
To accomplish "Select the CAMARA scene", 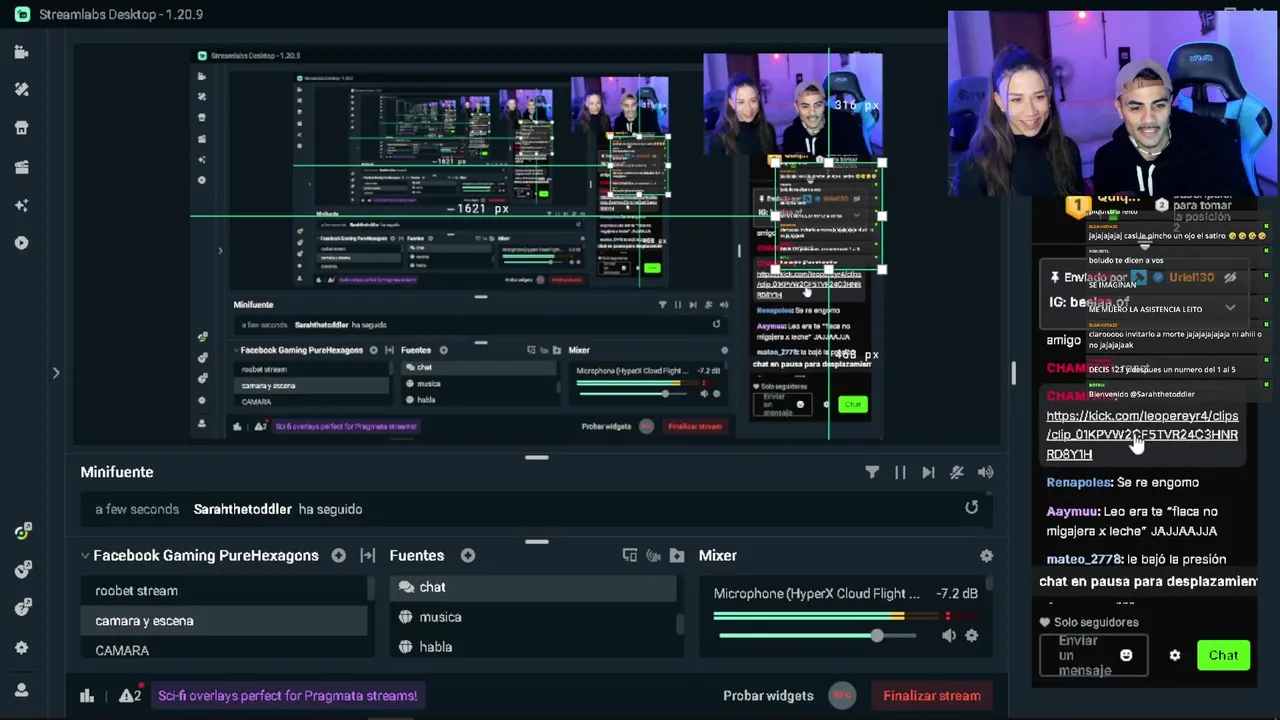I will [x=224, y=650].
